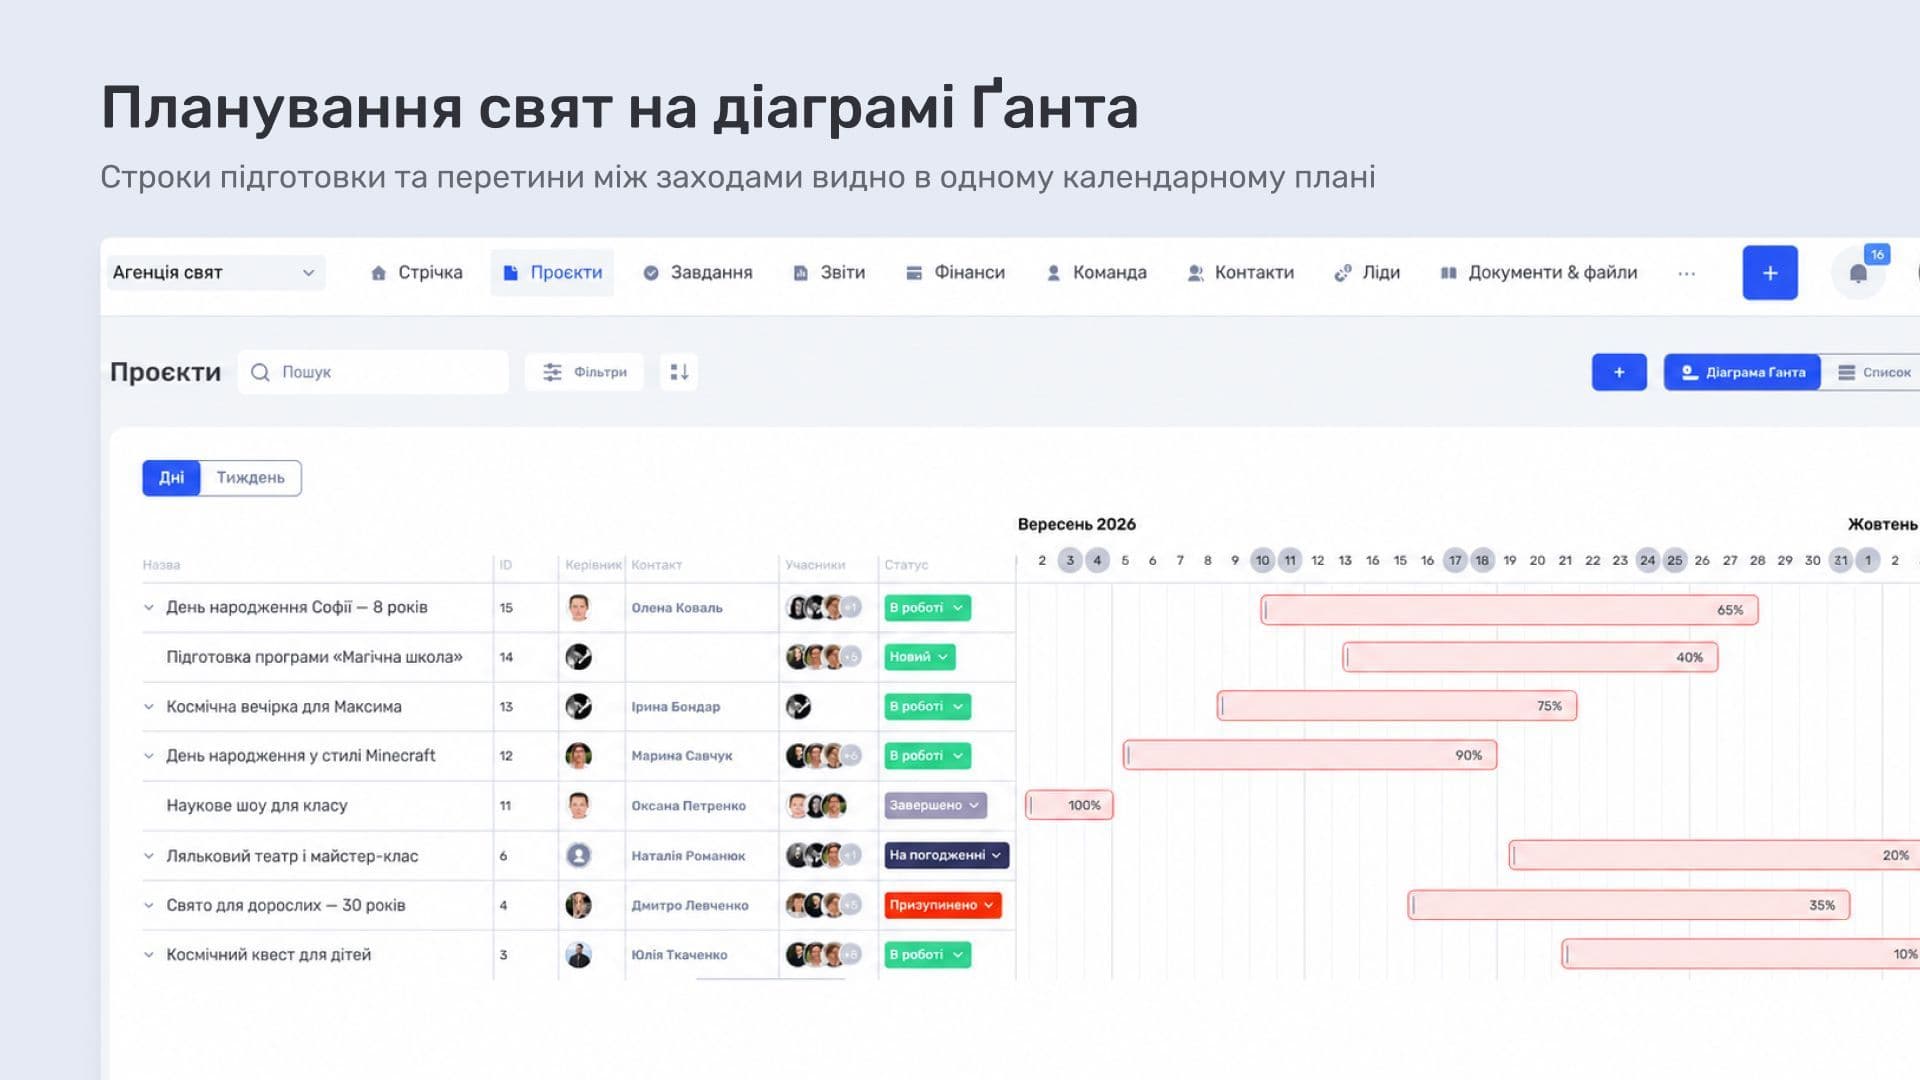1920x1080 pixels.
Task: Select the Проєкти tab
Action: (552, 273)
